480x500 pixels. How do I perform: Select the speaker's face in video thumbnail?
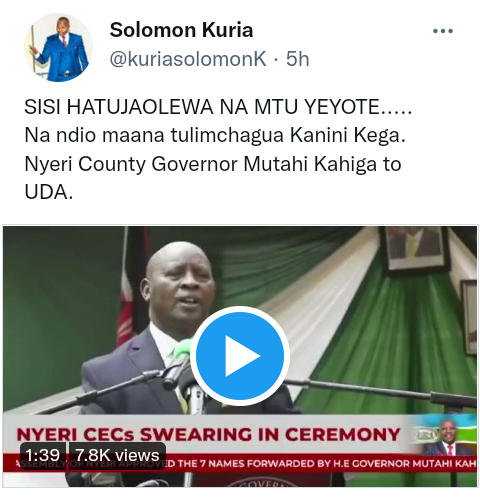click(180, 283)
